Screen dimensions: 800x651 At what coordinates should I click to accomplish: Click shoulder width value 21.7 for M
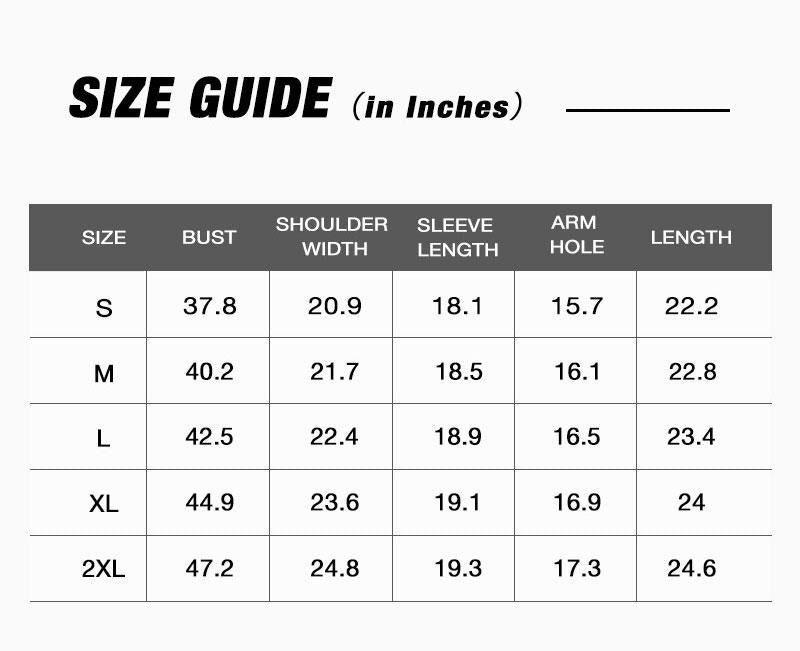[x=334, y=372]
